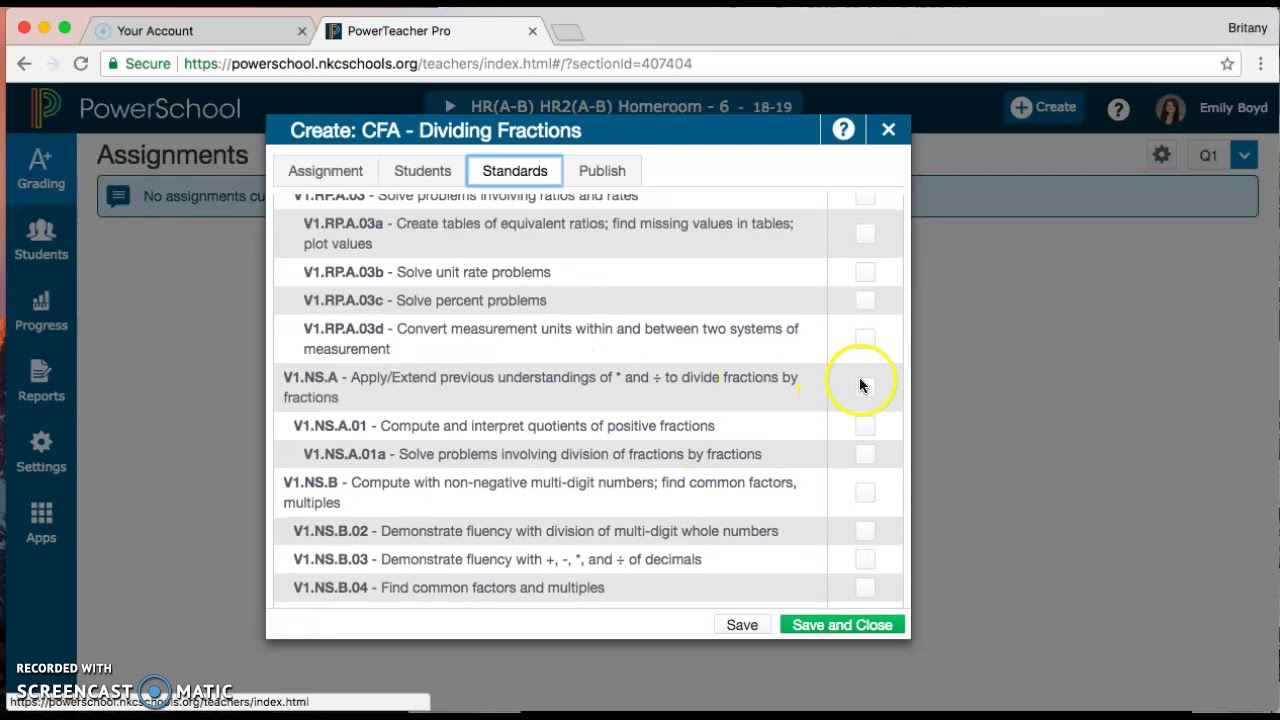Check the V1.NS.A.01 quotients checkbox
This screenshot has height=720, width=1280.
pos(865,426)
